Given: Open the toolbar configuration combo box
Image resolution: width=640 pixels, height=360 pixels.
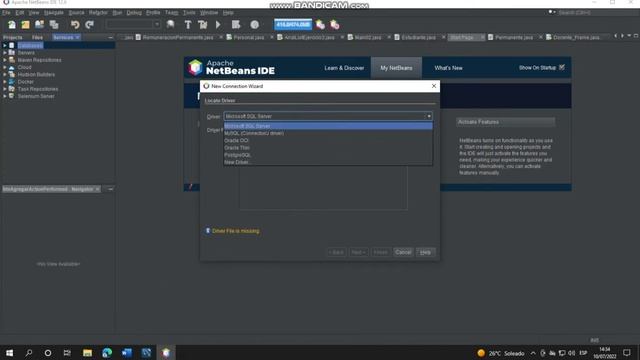Looking at the screenshot, I should [133, 25].
